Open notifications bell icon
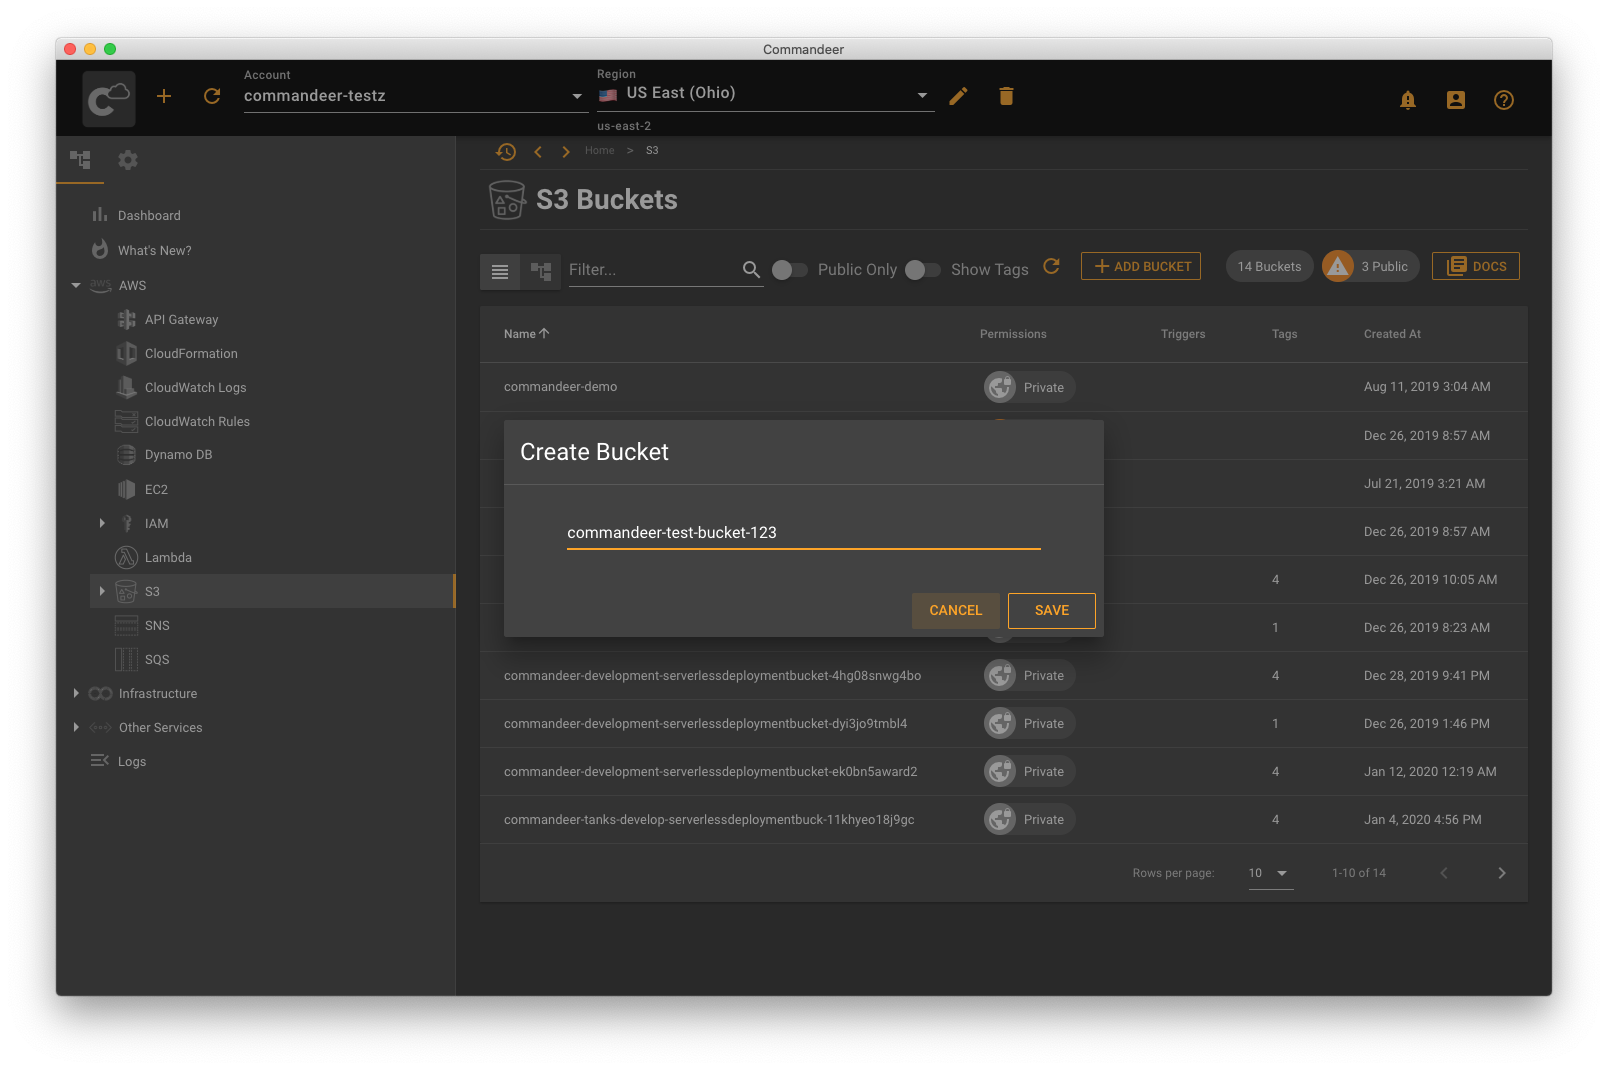 click(x=1408, y=100)
